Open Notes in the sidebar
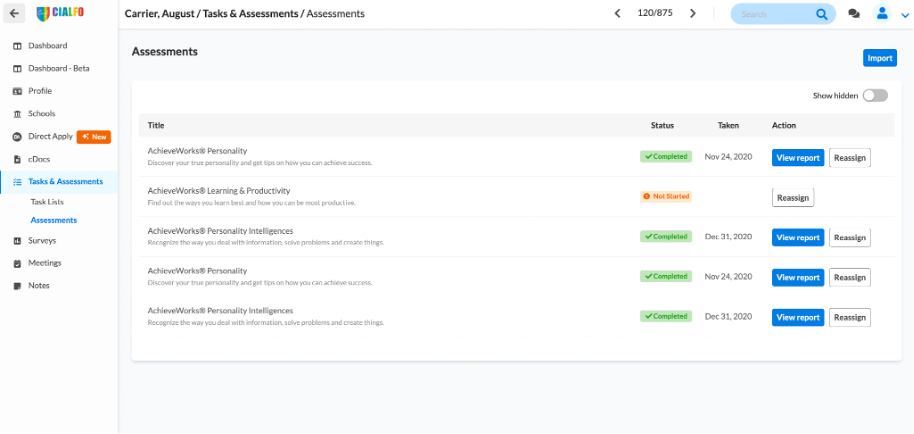The image size is (914, 434). (39, 286)
